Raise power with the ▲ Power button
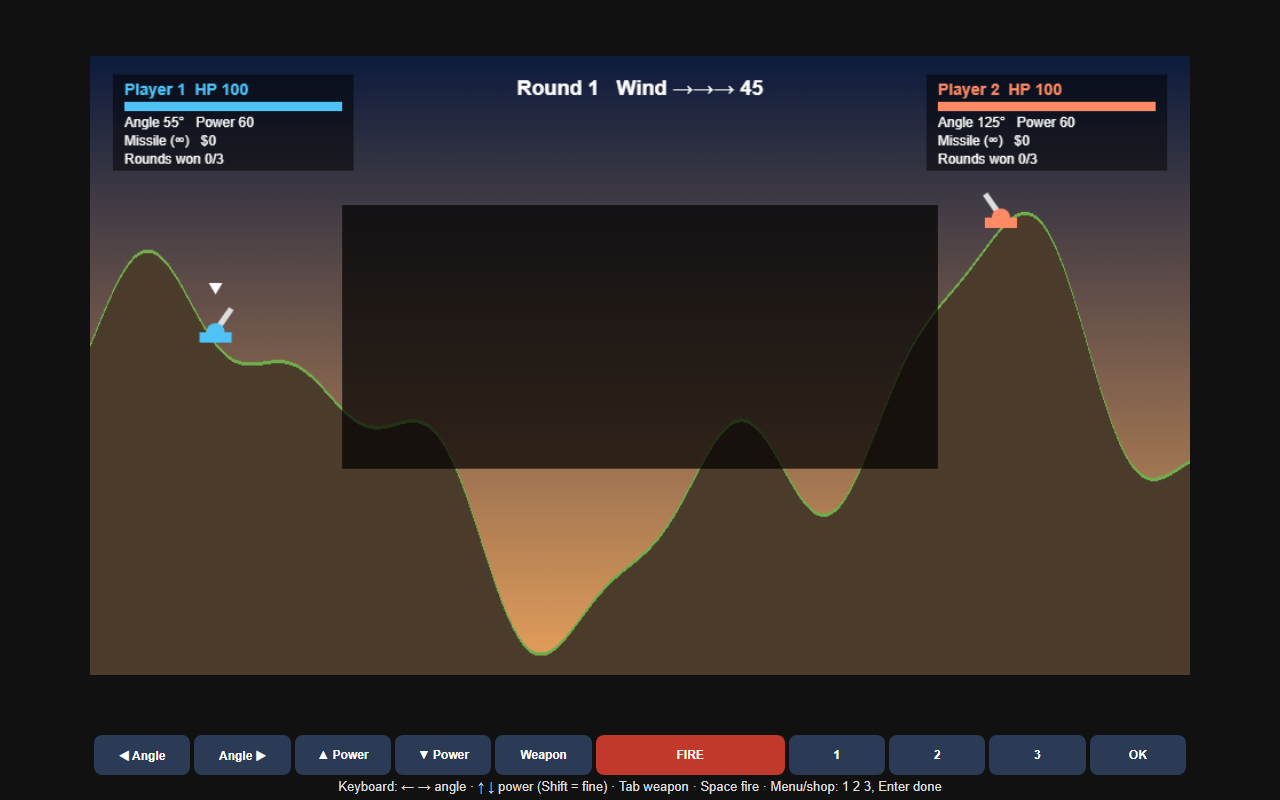The image size is (1280, 800). 343,755
